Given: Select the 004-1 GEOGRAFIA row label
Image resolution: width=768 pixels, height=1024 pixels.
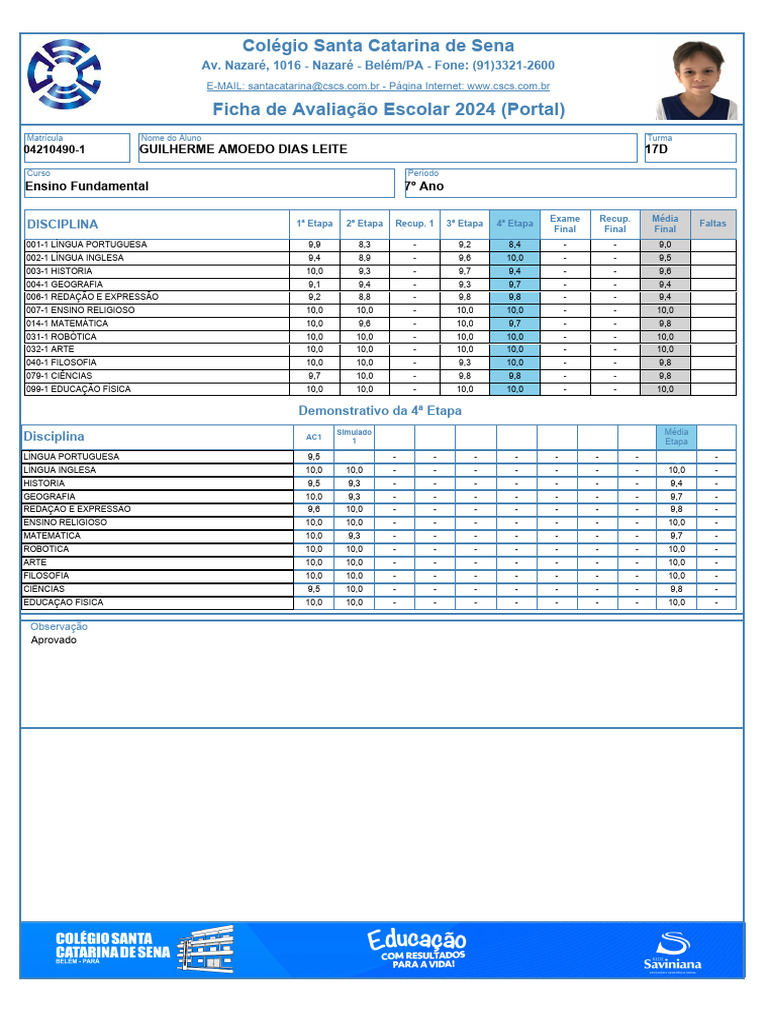Looking at the screenshot, I should click(x=64, y=285).
